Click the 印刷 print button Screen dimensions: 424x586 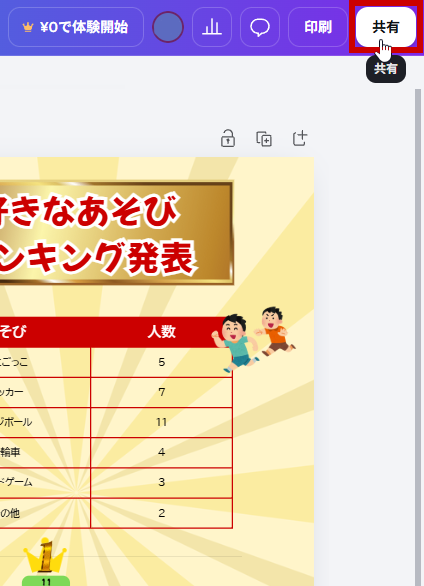tap(318, 27)
